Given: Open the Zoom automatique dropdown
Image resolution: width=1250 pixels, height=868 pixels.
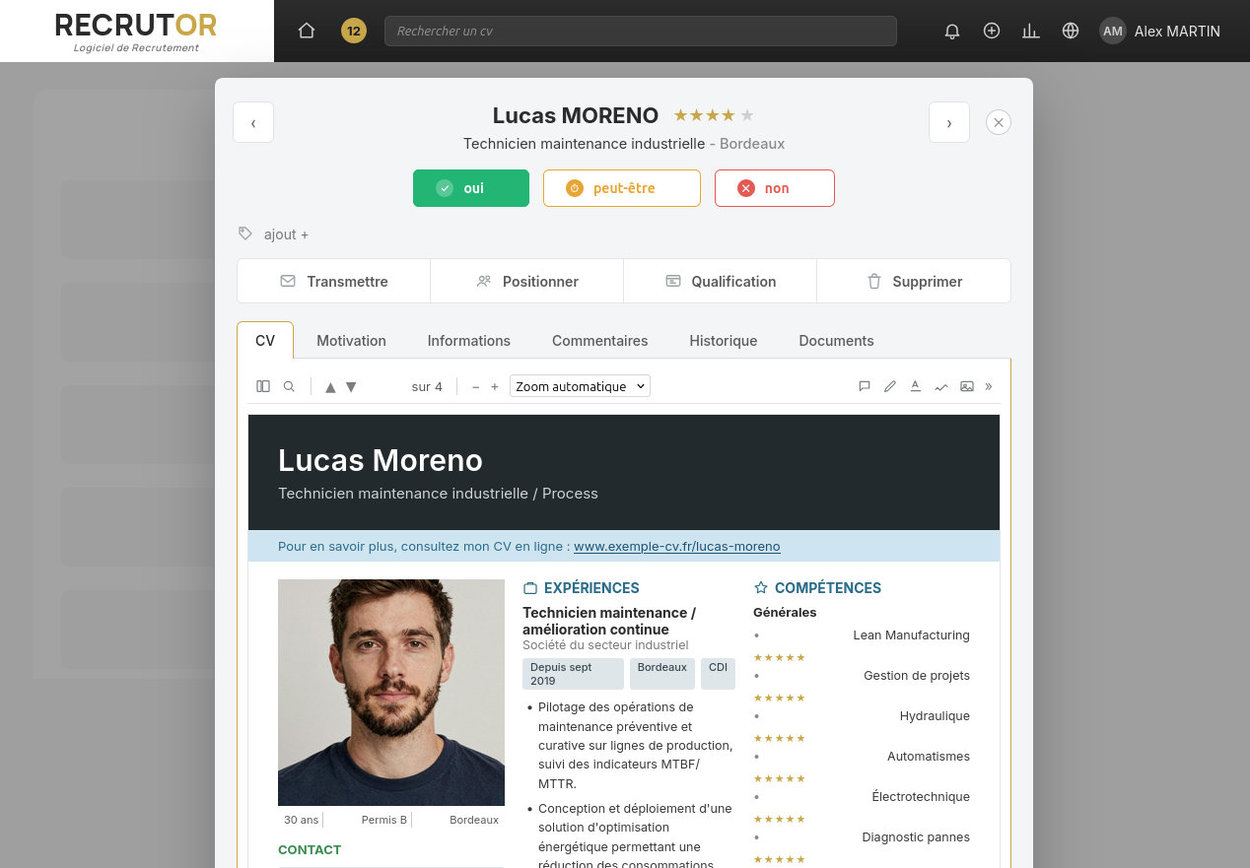Looking at the screenshot, I should (580, 386).
